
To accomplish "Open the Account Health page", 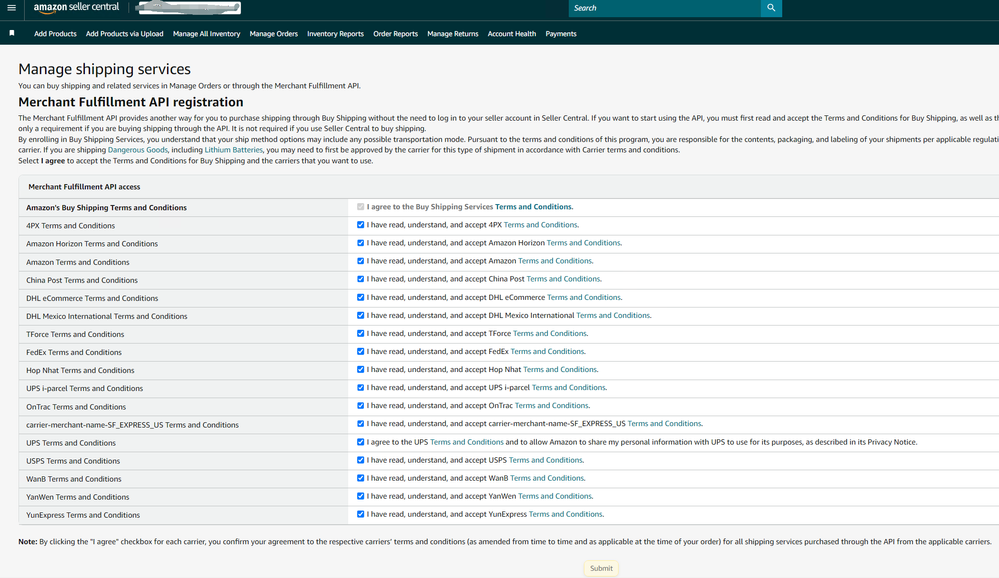I will [511, 34].
